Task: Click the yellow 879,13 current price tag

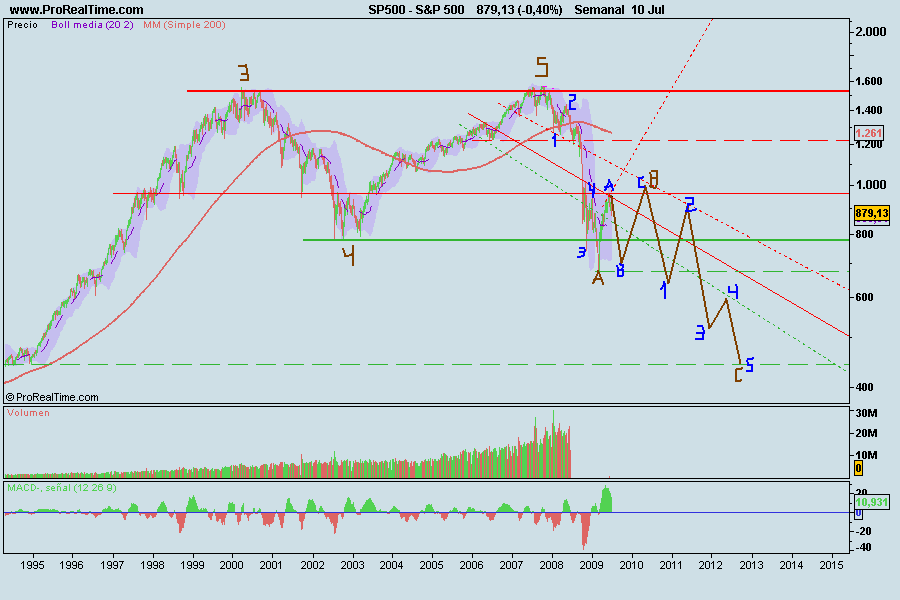Action: pos(872,213)
